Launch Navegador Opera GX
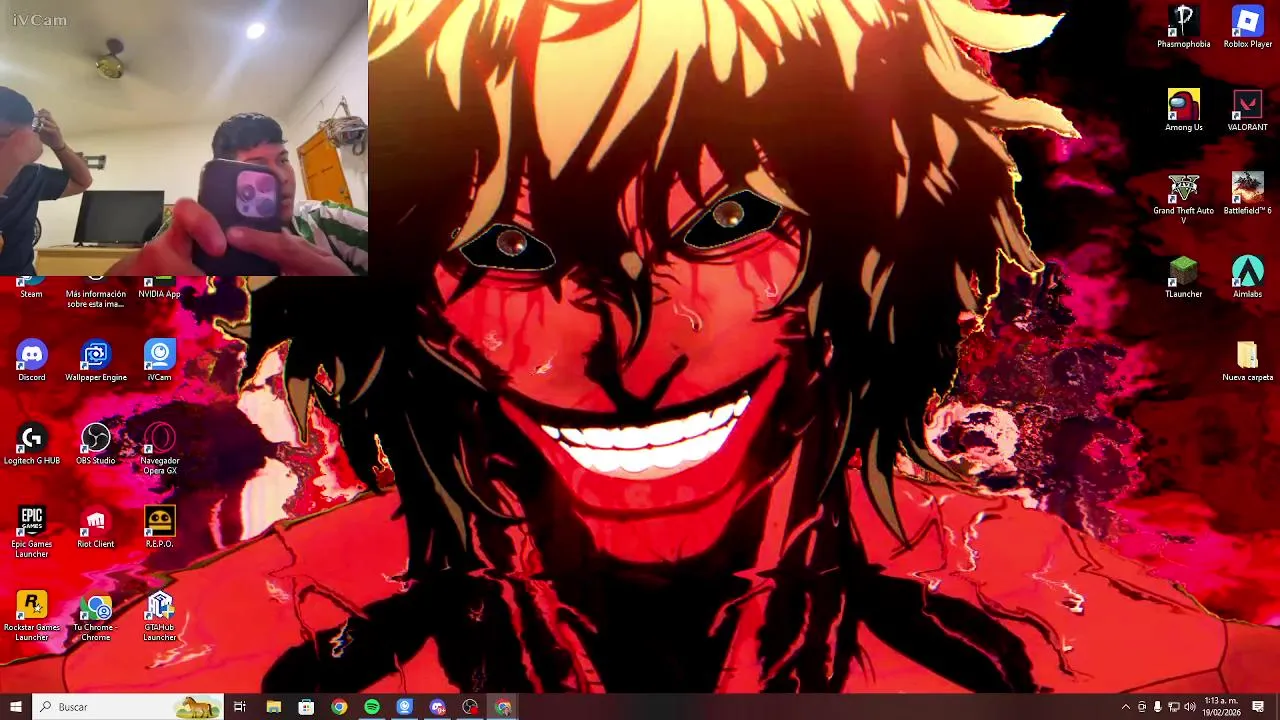Screen dimensions: 1280x720 tap(160, 449)
